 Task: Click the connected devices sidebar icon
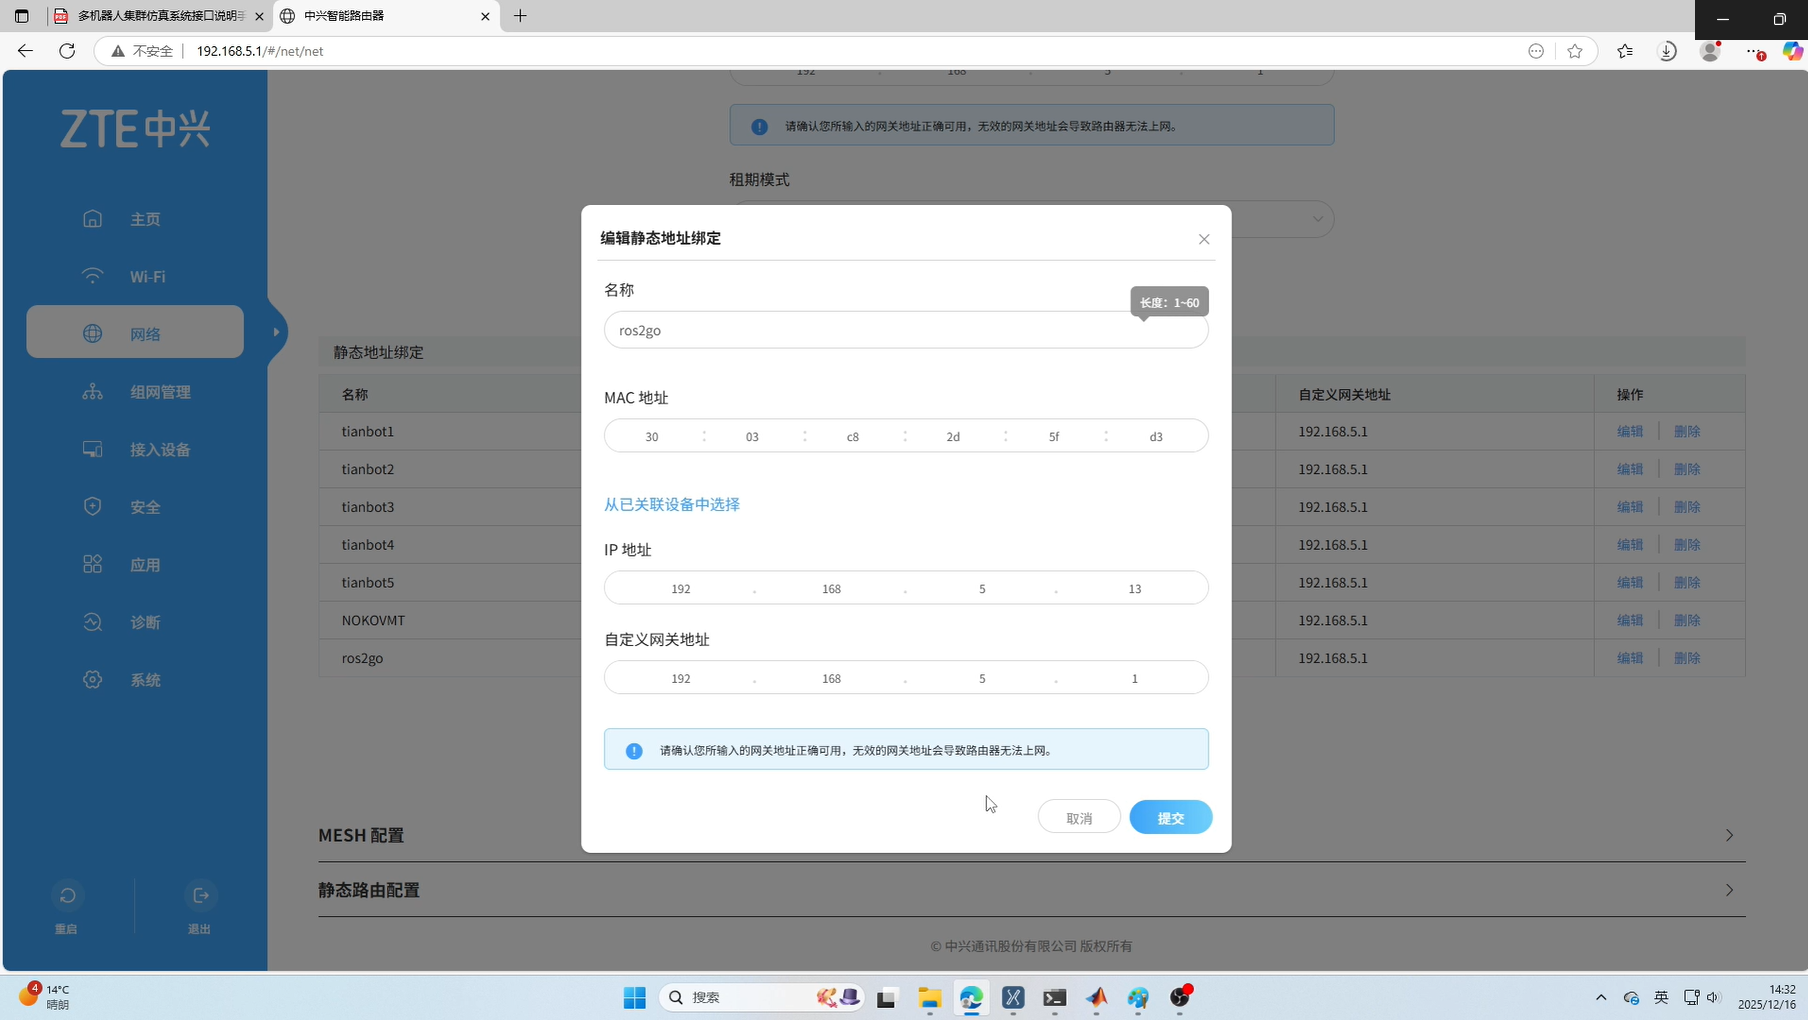click(93, 450)
